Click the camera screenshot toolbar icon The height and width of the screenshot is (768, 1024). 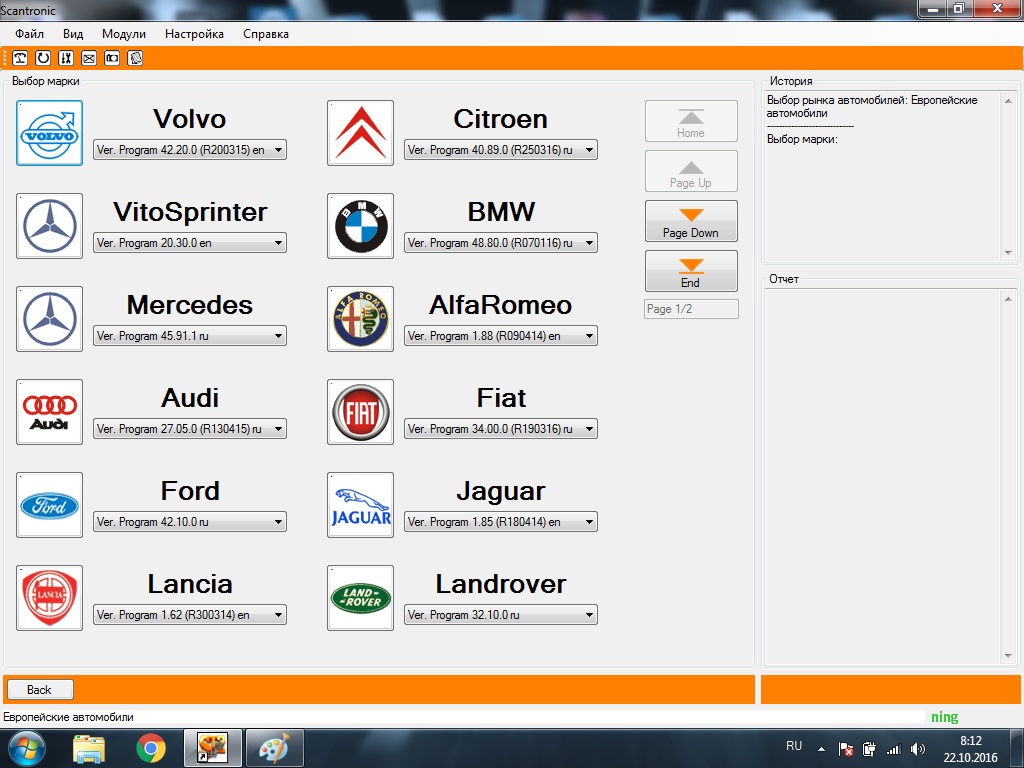click(112, 58)
